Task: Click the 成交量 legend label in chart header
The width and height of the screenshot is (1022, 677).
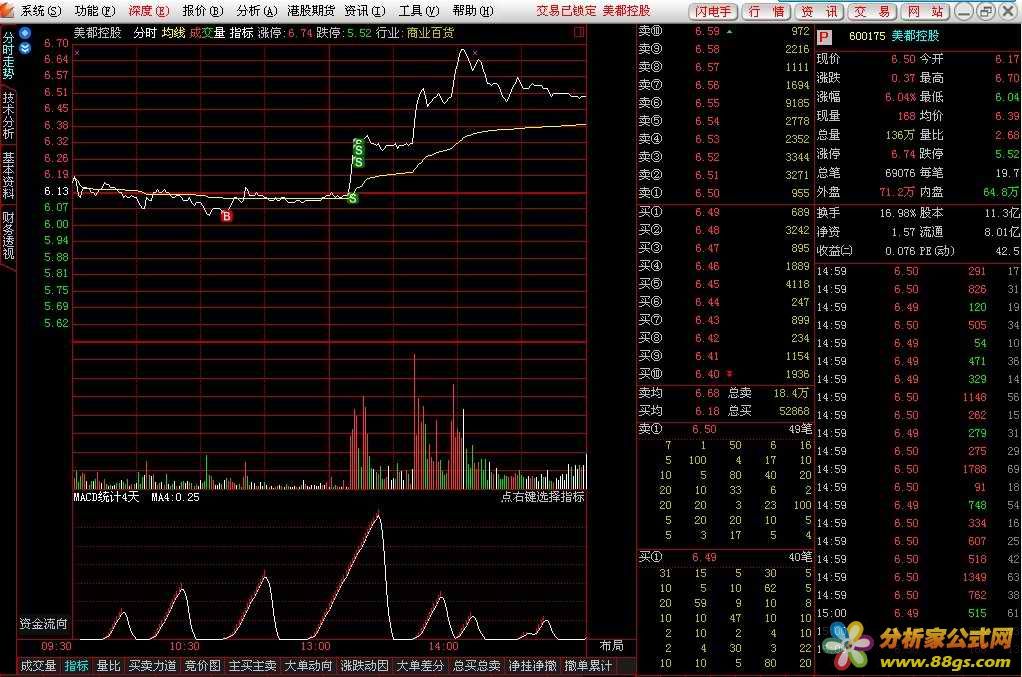Action: click(x=207, y=33)
